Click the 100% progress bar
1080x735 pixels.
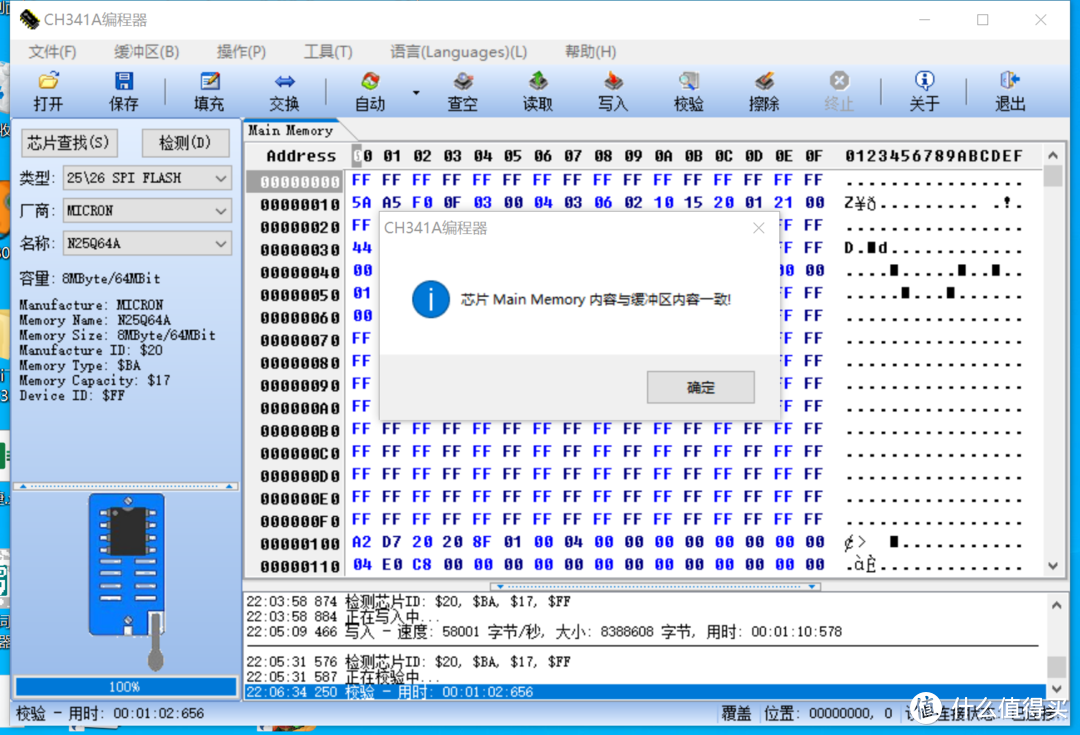125,687
